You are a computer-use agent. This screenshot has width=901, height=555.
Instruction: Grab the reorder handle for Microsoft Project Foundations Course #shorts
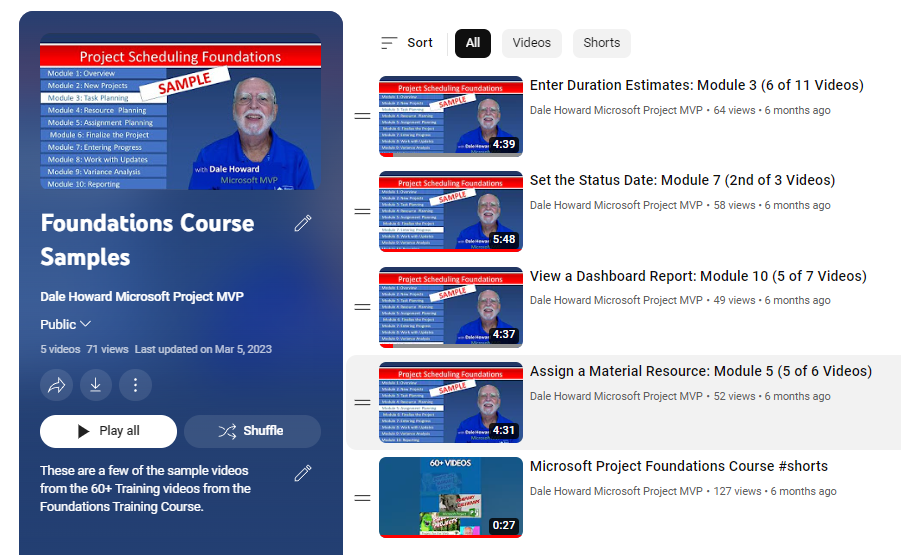coord(362,498)
